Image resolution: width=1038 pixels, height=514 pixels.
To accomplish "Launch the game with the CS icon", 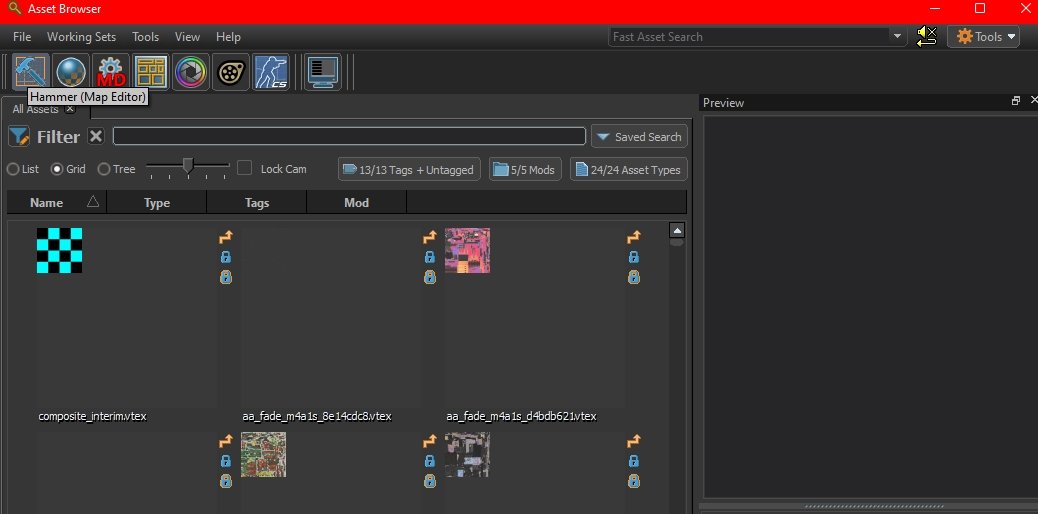I will pyautogui.click(x=270, y=72).
